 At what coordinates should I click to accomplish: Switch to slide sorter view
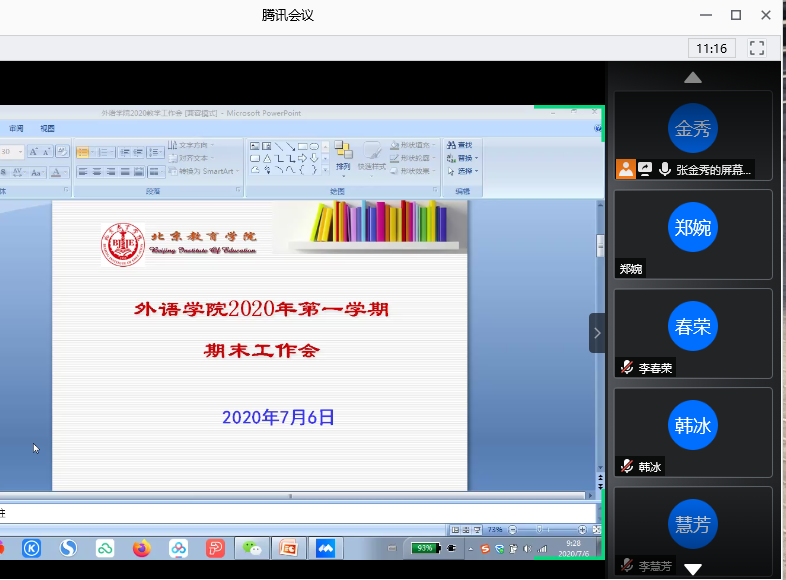click(466, 530)
